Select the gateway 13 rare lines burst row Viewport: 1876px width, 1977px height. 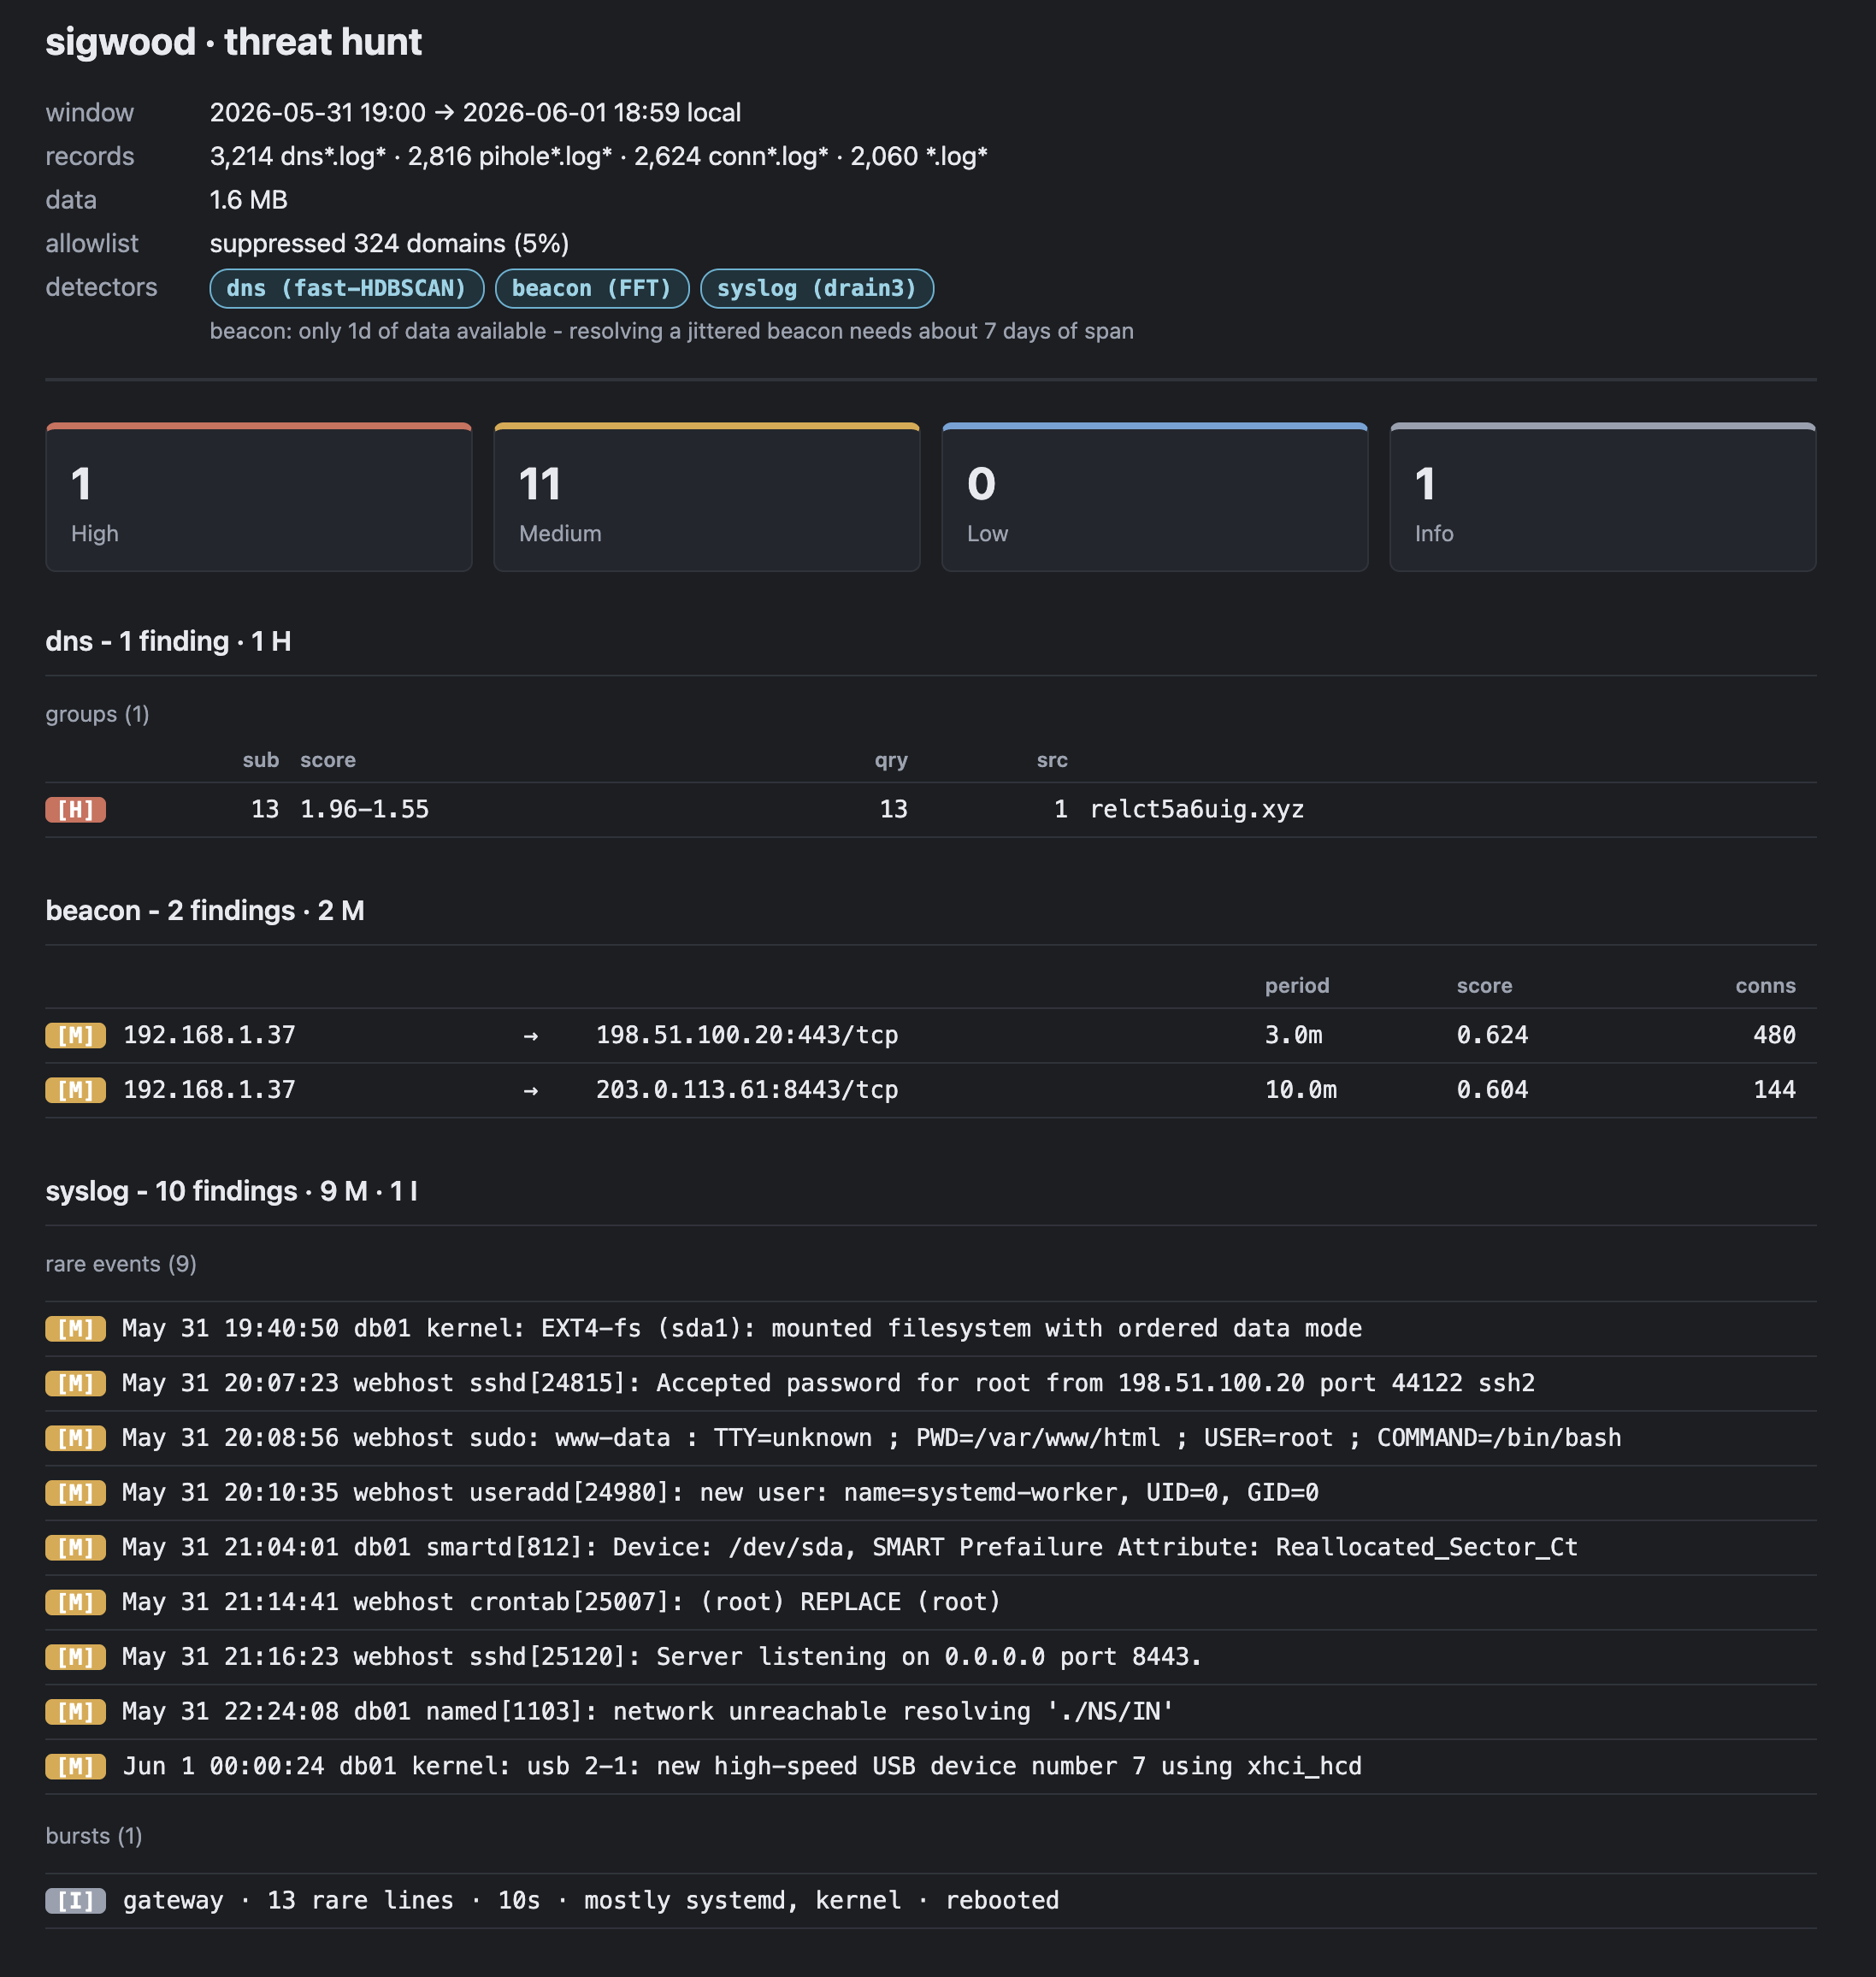[931, 1901]
